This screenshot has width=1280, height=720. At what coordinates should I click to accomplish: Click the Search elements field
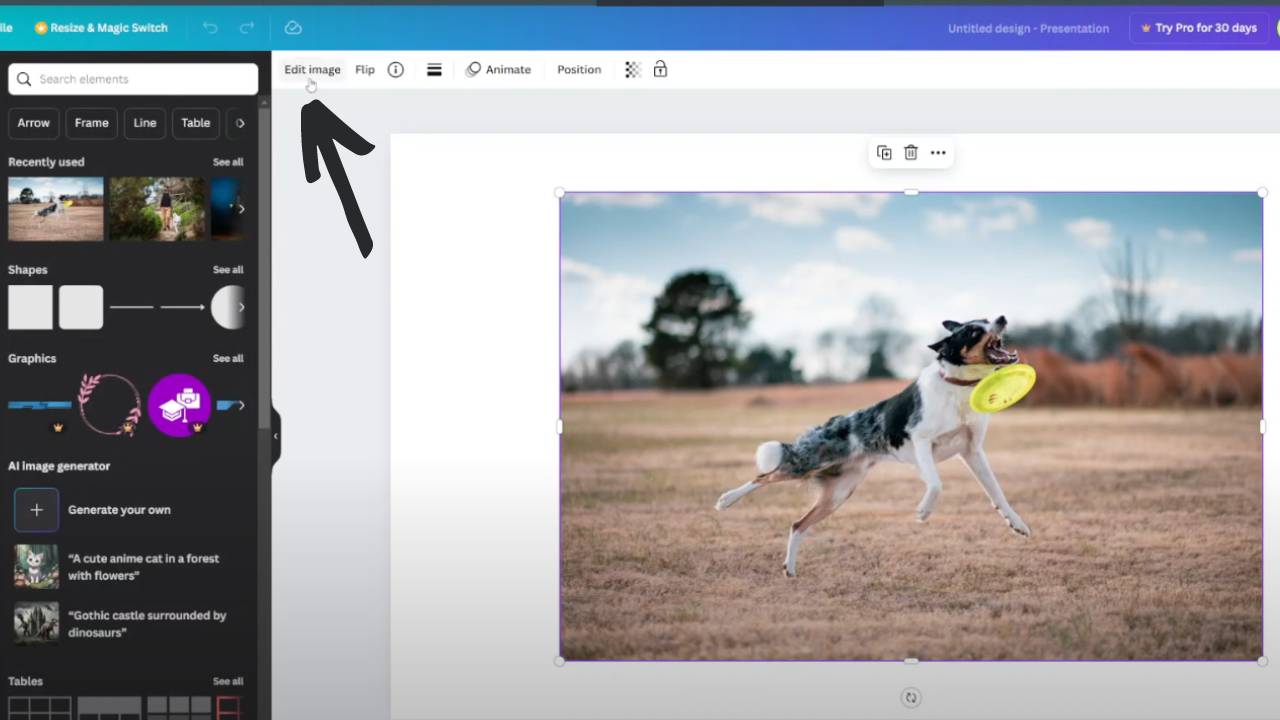pyautogui.click(x=133, y=79)
